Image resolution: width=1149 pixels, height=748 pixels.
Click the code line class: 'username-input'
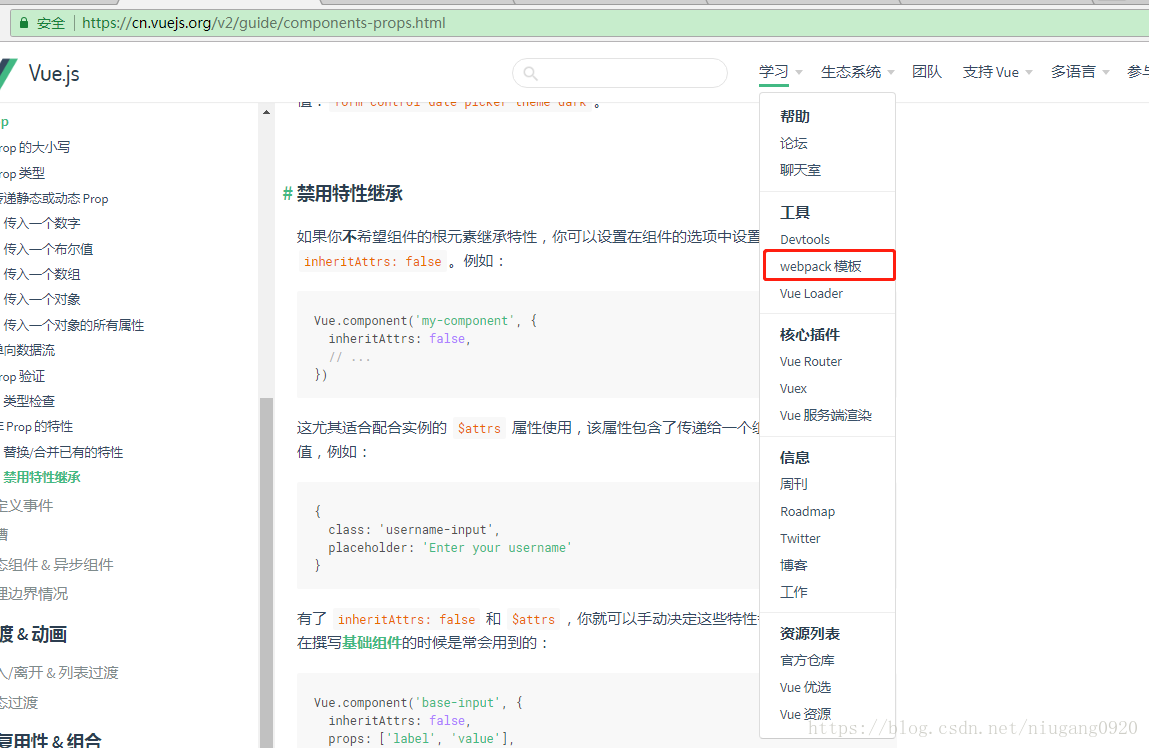click(414, 530)
